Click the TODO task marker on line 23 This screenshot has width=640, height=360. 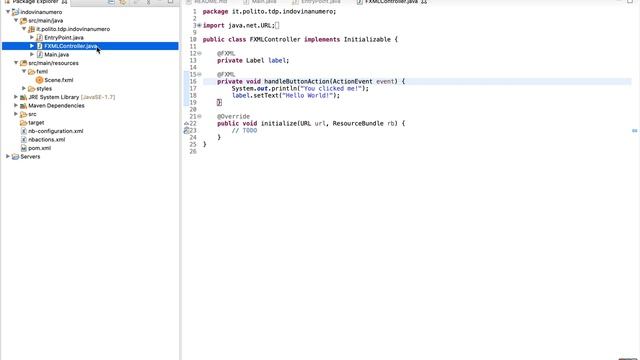coord(186,131)
